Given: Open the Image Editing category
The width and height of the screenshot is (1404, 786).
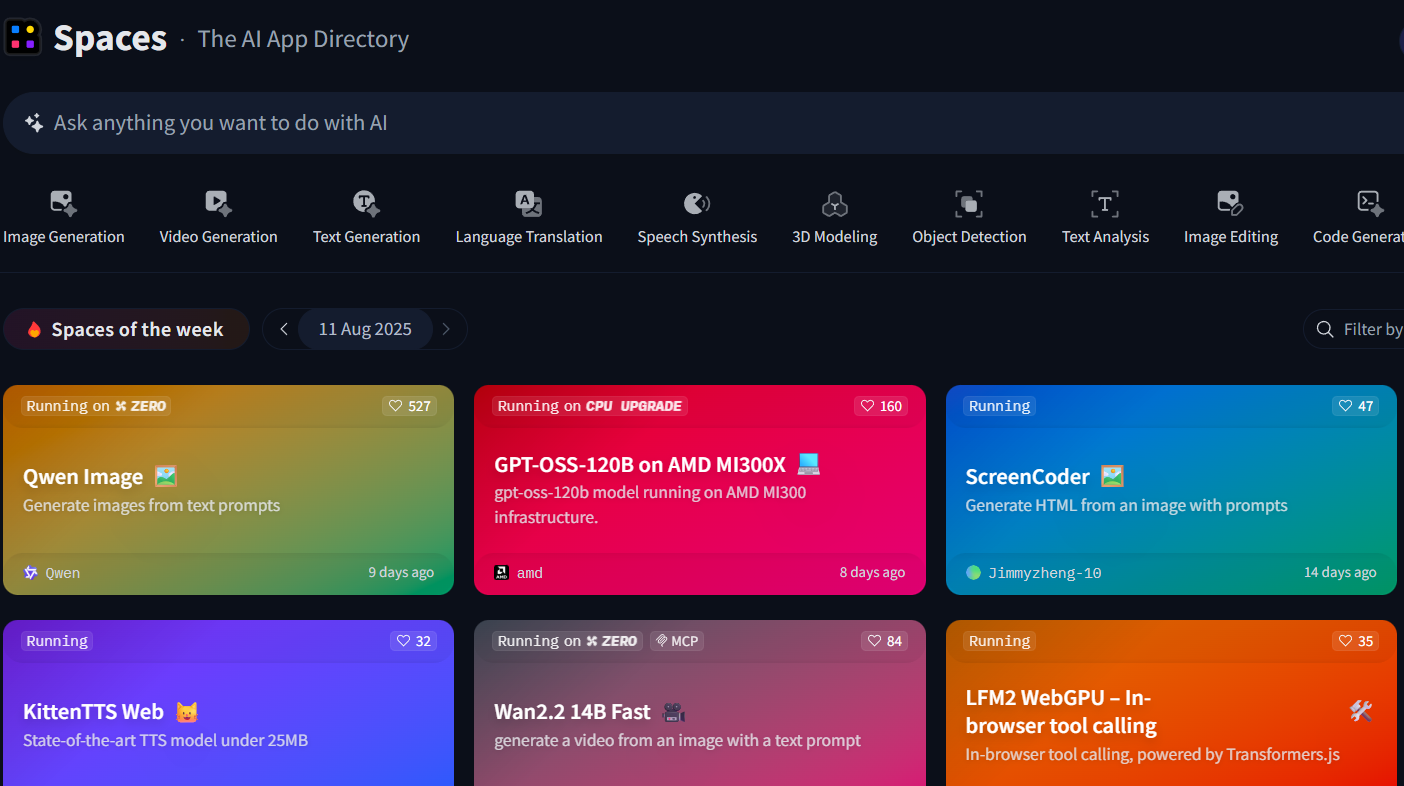Looking at the screenshot, I should tap(1230, 216).
